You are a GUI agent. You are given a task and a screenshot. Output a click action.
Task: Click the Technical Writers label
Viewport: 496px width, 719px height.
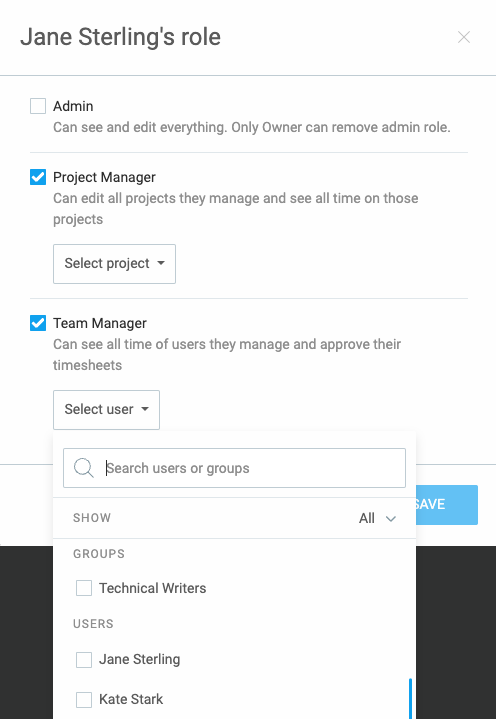pos(153,588)
